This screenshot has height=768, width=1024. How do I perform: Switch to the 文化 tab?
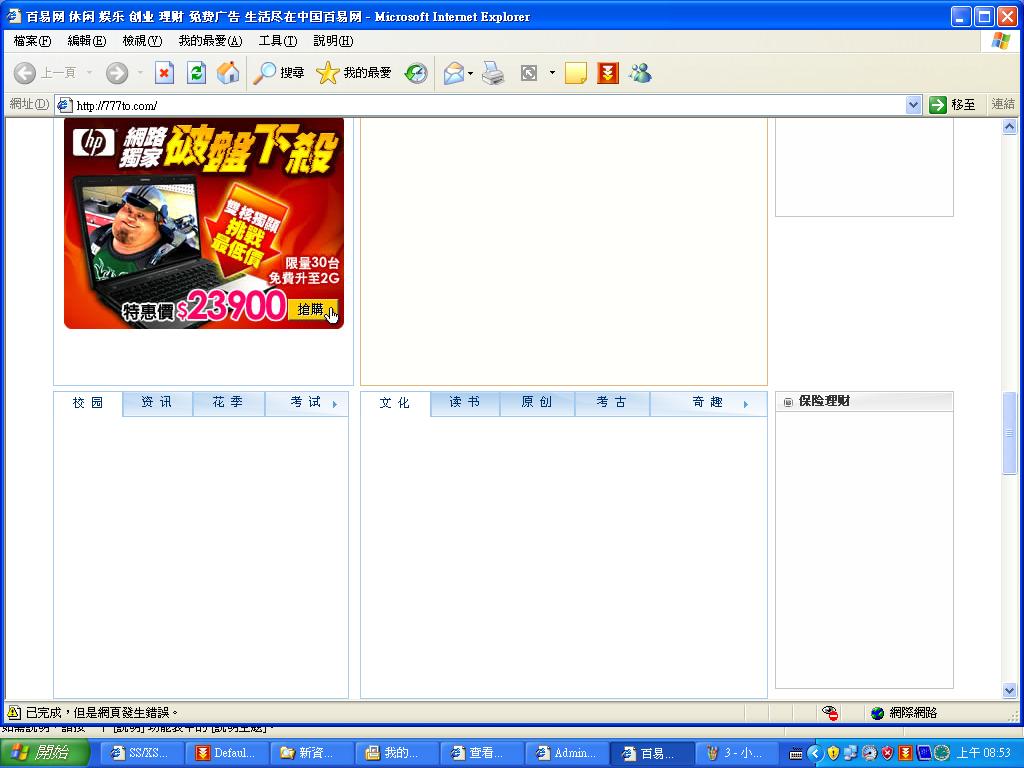[395, 403]
